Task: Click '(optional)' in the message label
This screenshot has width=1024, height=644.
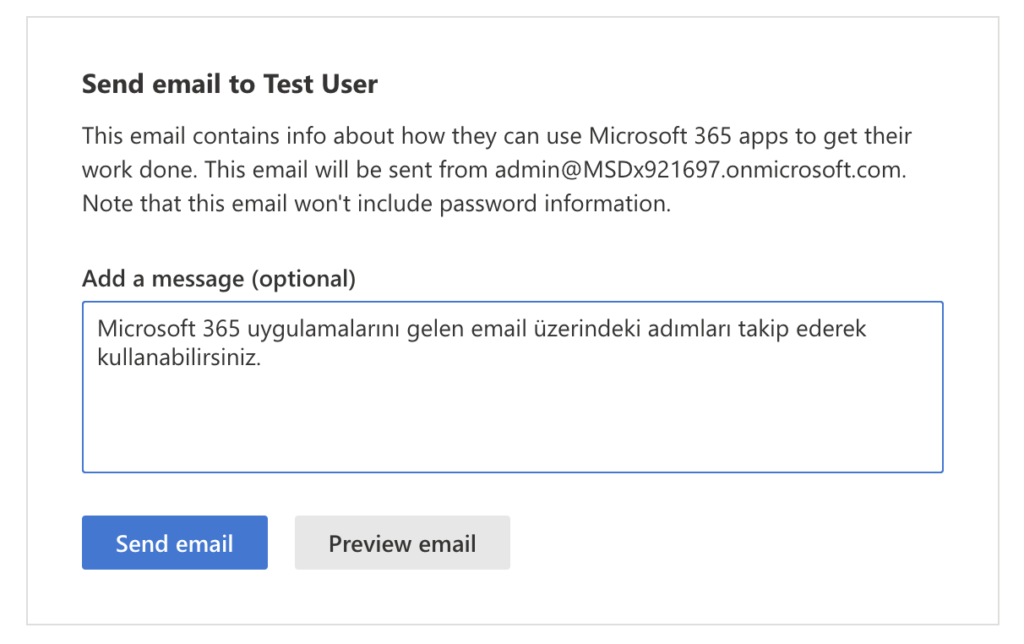Action: 304,279
